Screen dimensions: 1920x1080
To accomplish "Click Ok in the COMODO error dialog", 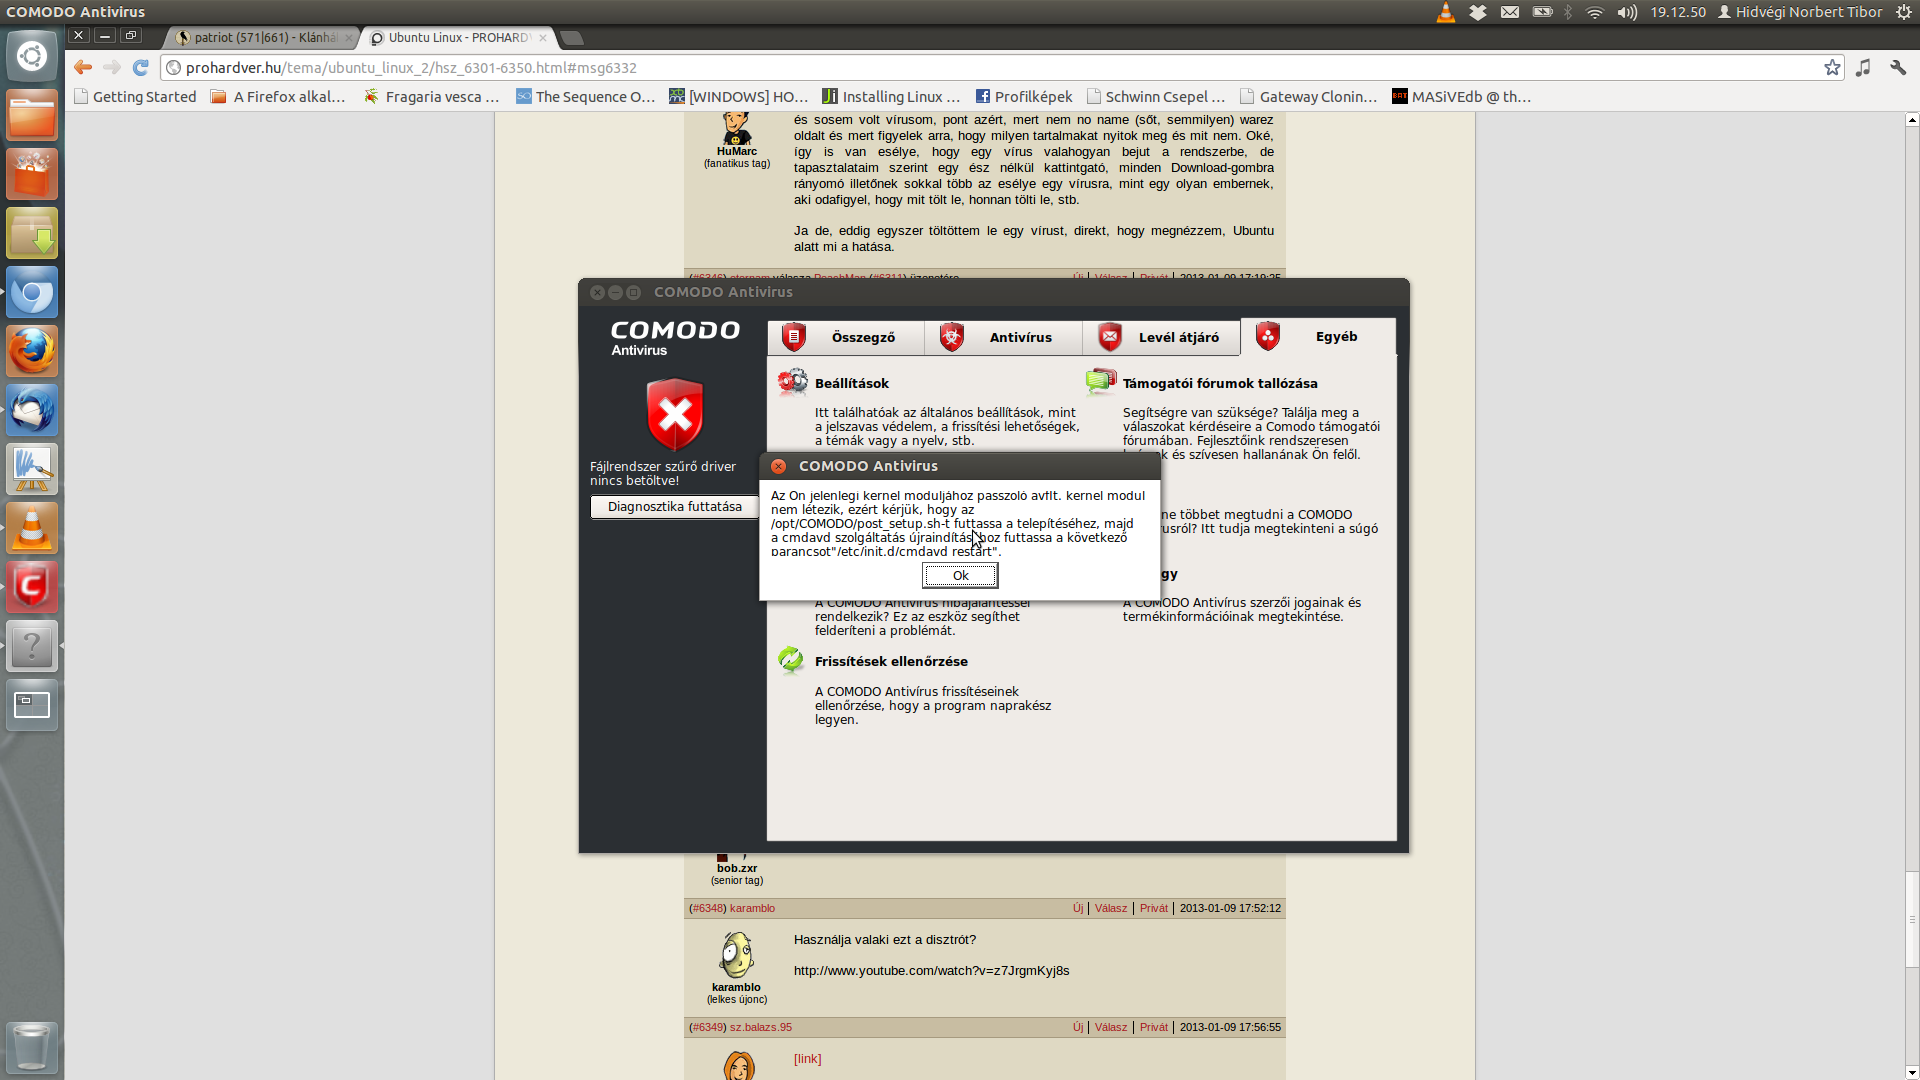I will 960,575.
